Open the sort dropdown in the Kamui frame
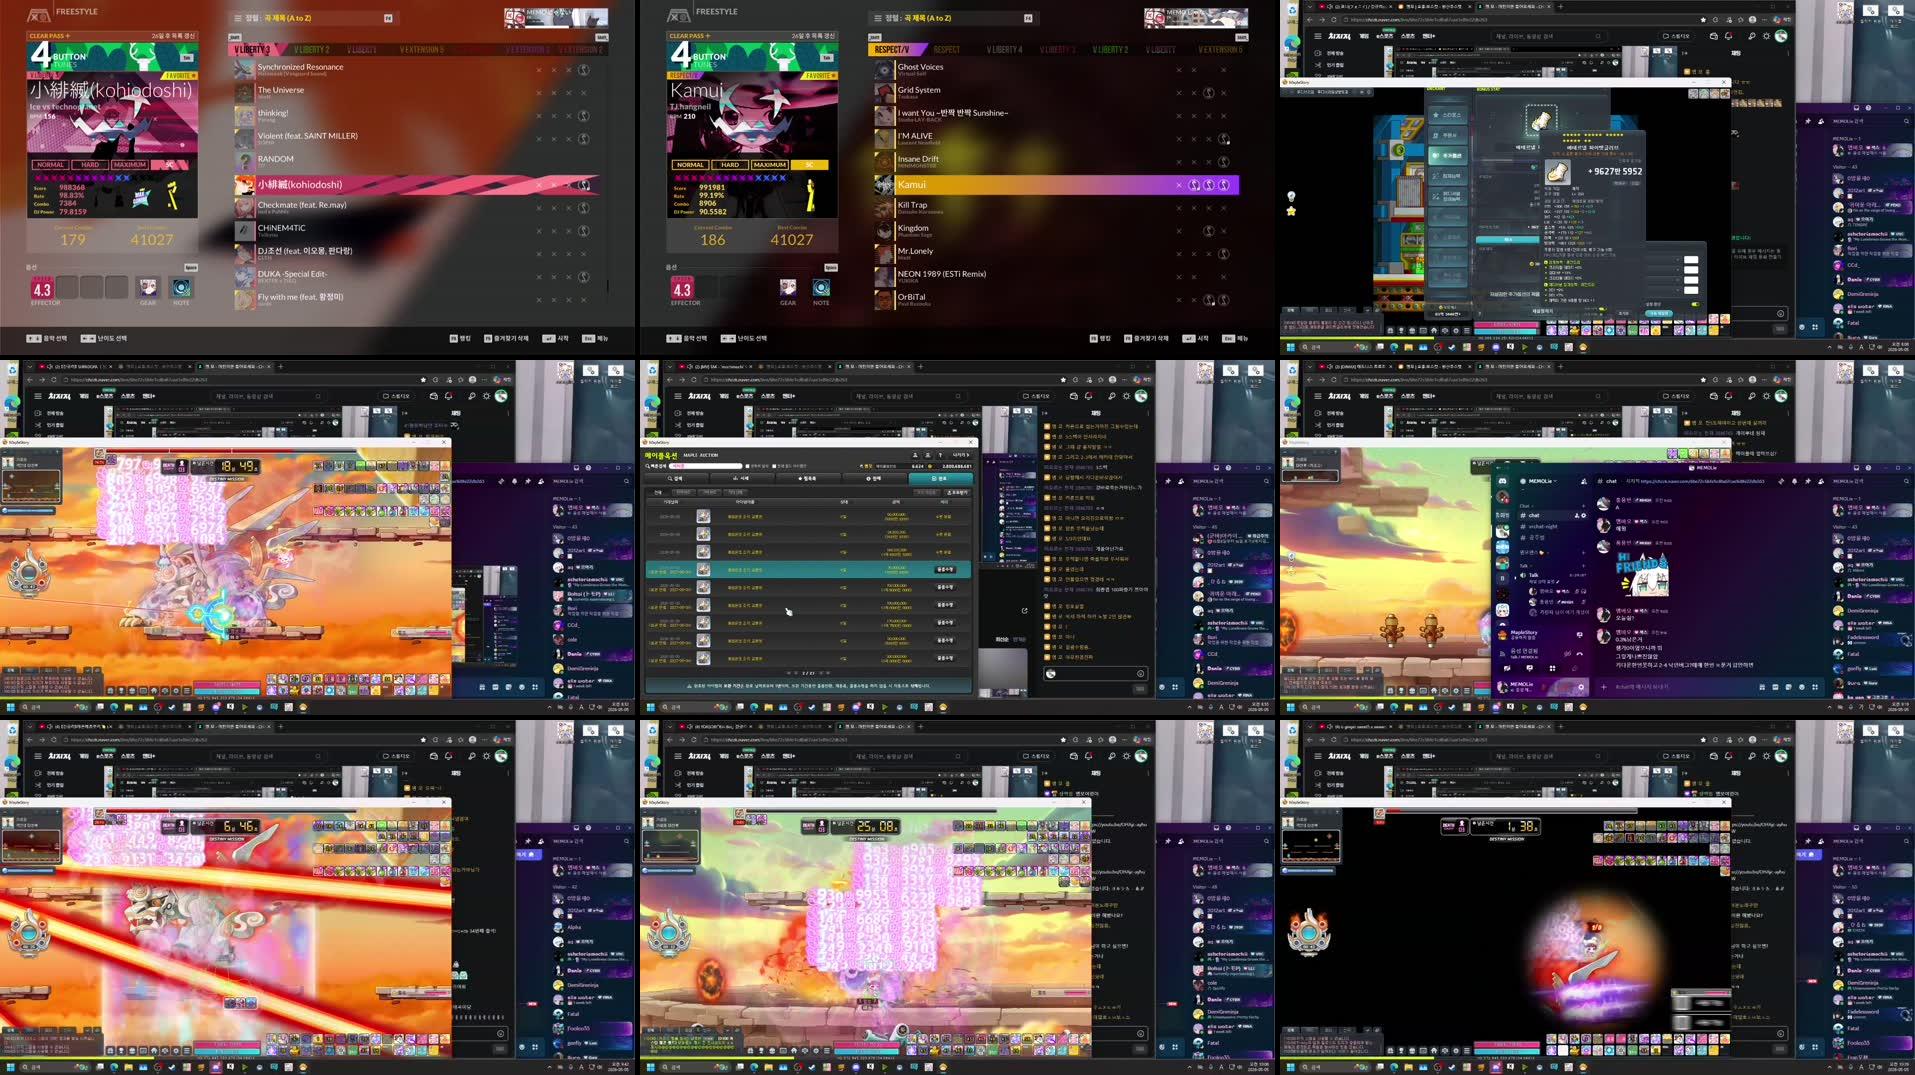 (x=954, y=18)
